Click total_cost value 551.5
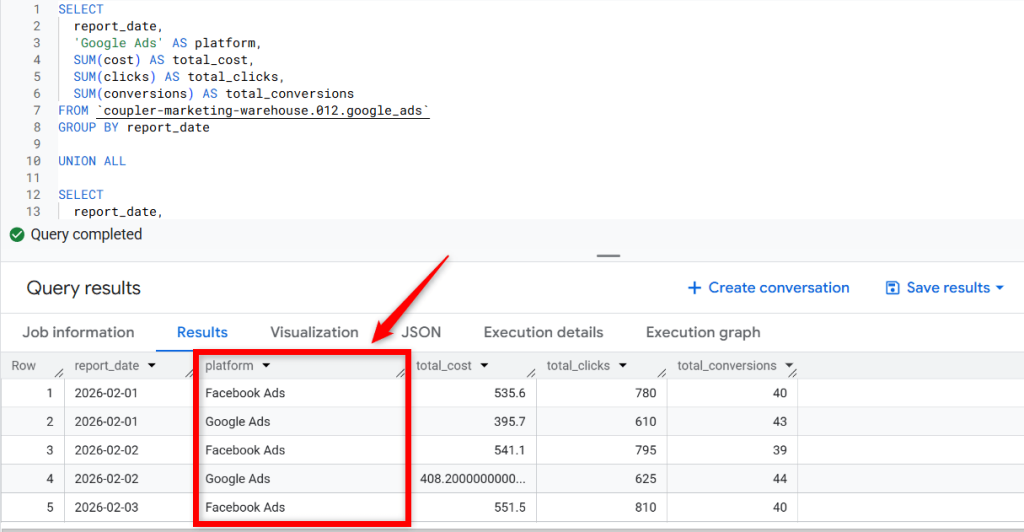1024x532 pixels. pos(510,508)
